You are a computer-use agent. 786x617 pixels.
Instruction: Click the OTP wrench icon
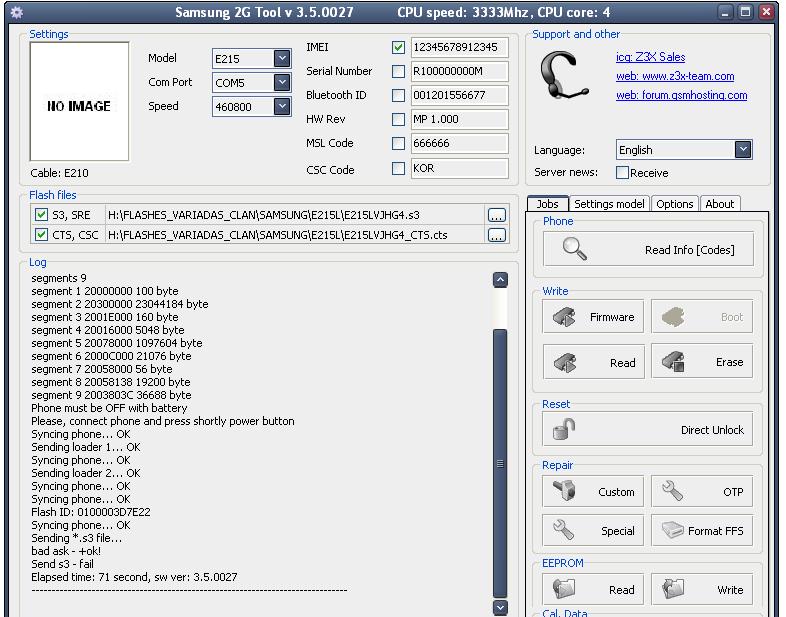click(x=672, y=491)
